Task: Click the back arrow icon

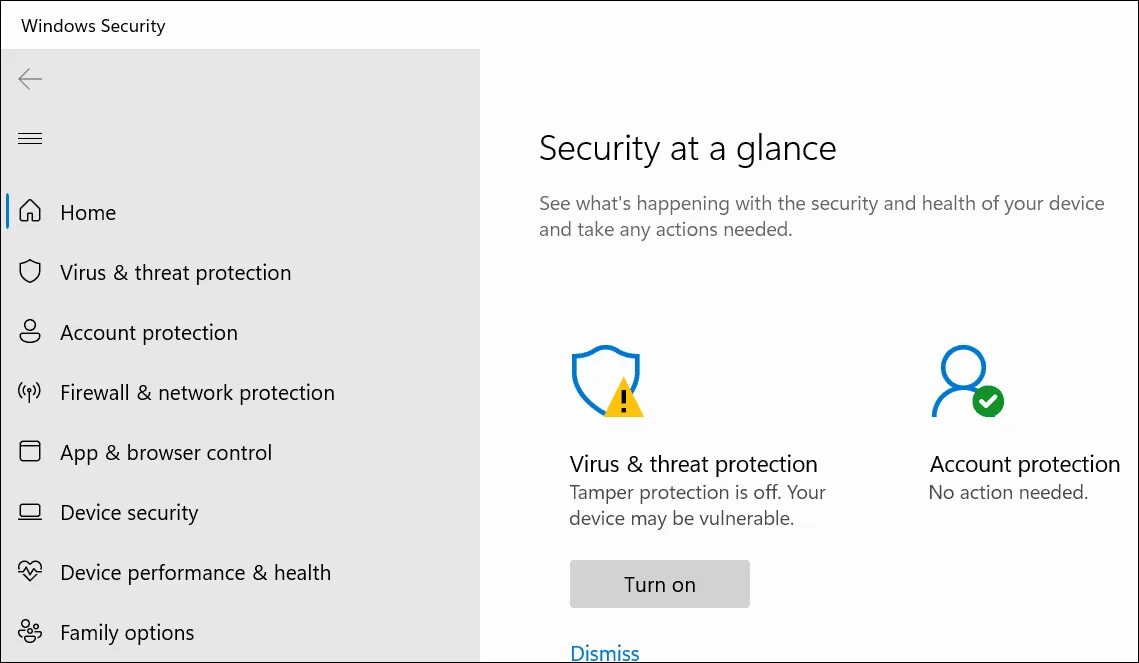Action: tap(30, 79)
